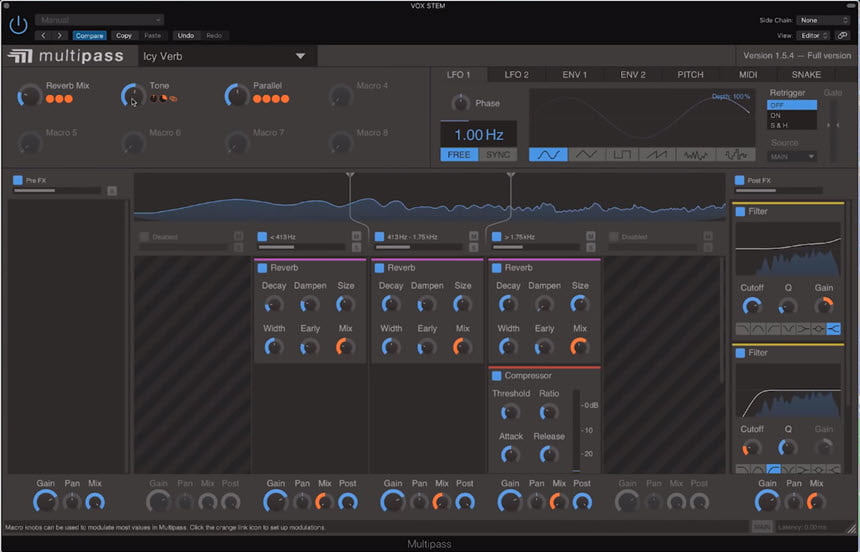
Task: Select the sawtooth LFO waveform shape
Action: 657,155
